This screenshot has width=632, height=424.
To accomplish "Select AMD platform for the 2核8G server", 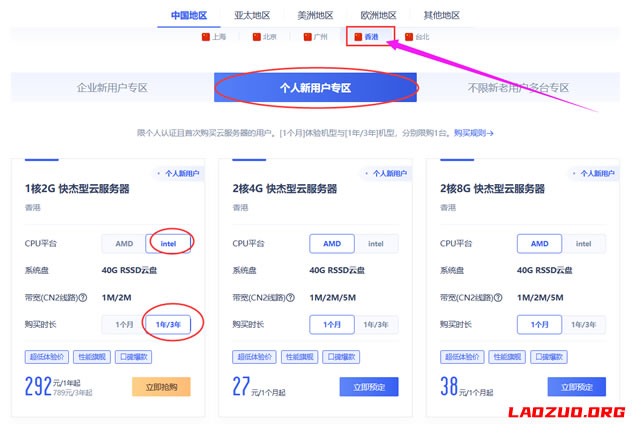I will (x=539, y=244).
